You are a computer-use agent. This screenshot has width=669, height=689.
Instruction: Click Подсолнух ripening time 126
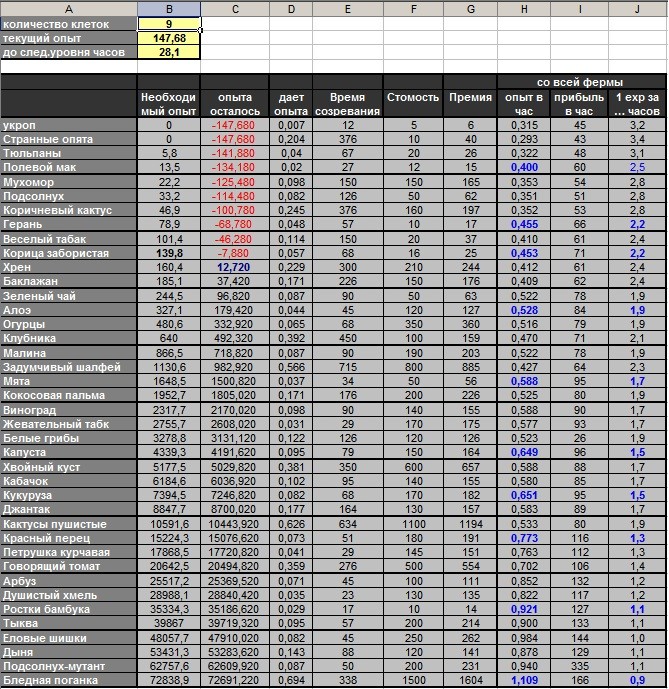coord(347,196)
